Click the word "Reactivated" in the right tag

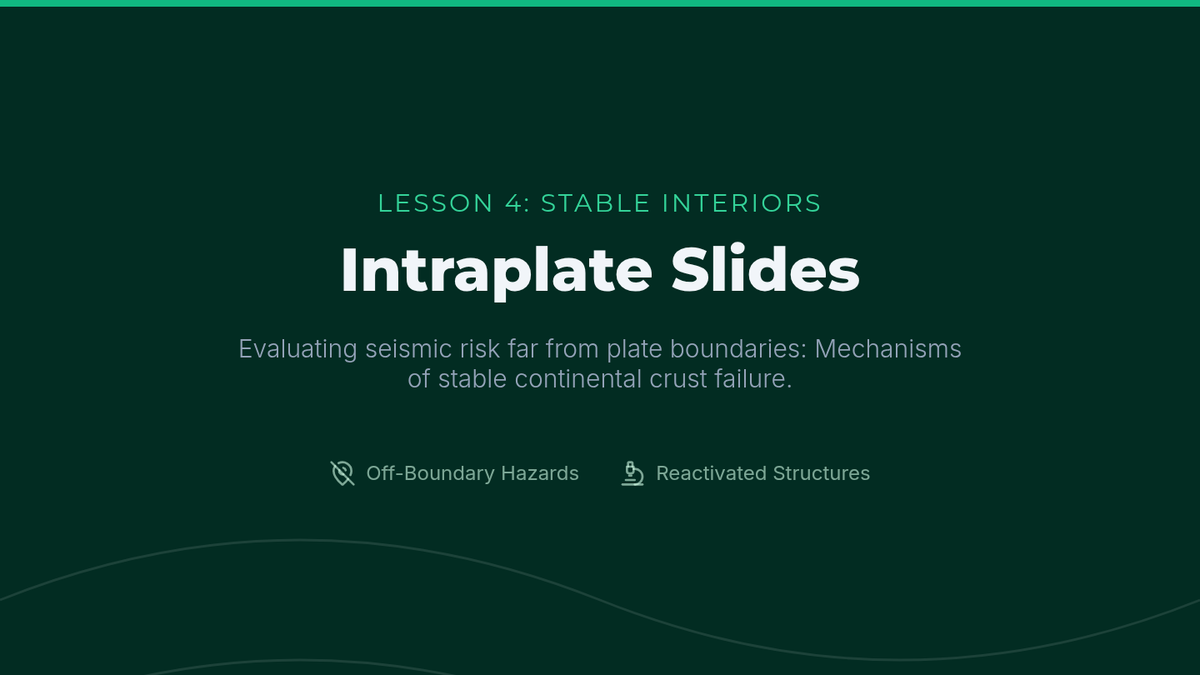709,473
